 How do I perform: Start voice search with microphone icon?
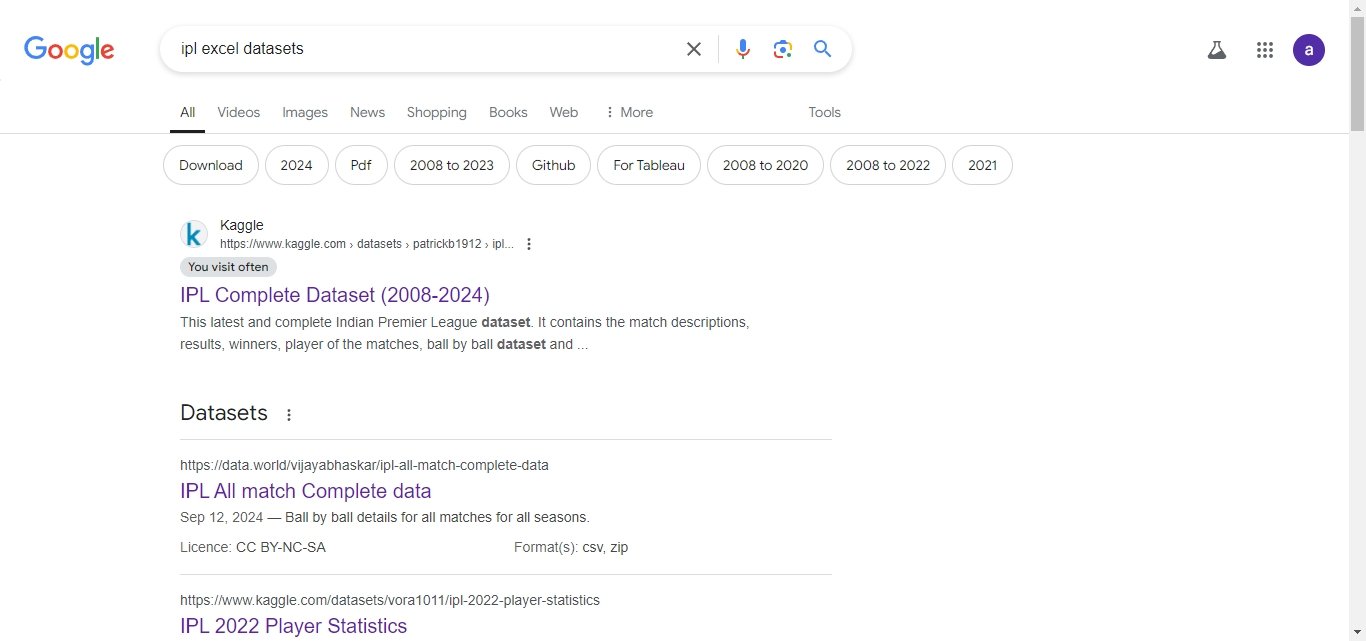point(743,49)
